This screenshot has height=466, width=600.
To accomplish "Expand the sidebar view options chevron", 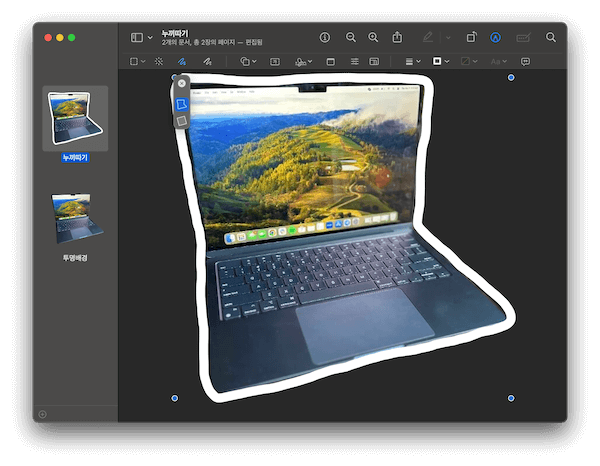I will (150, 37).
